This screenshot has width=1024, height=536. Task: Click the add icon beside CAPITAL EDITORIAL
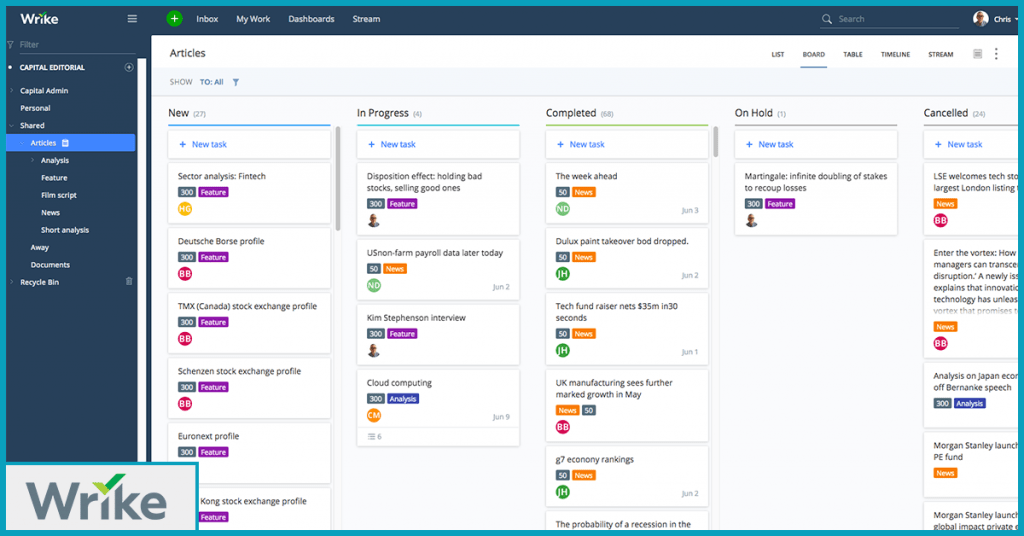tap(129, 67)
